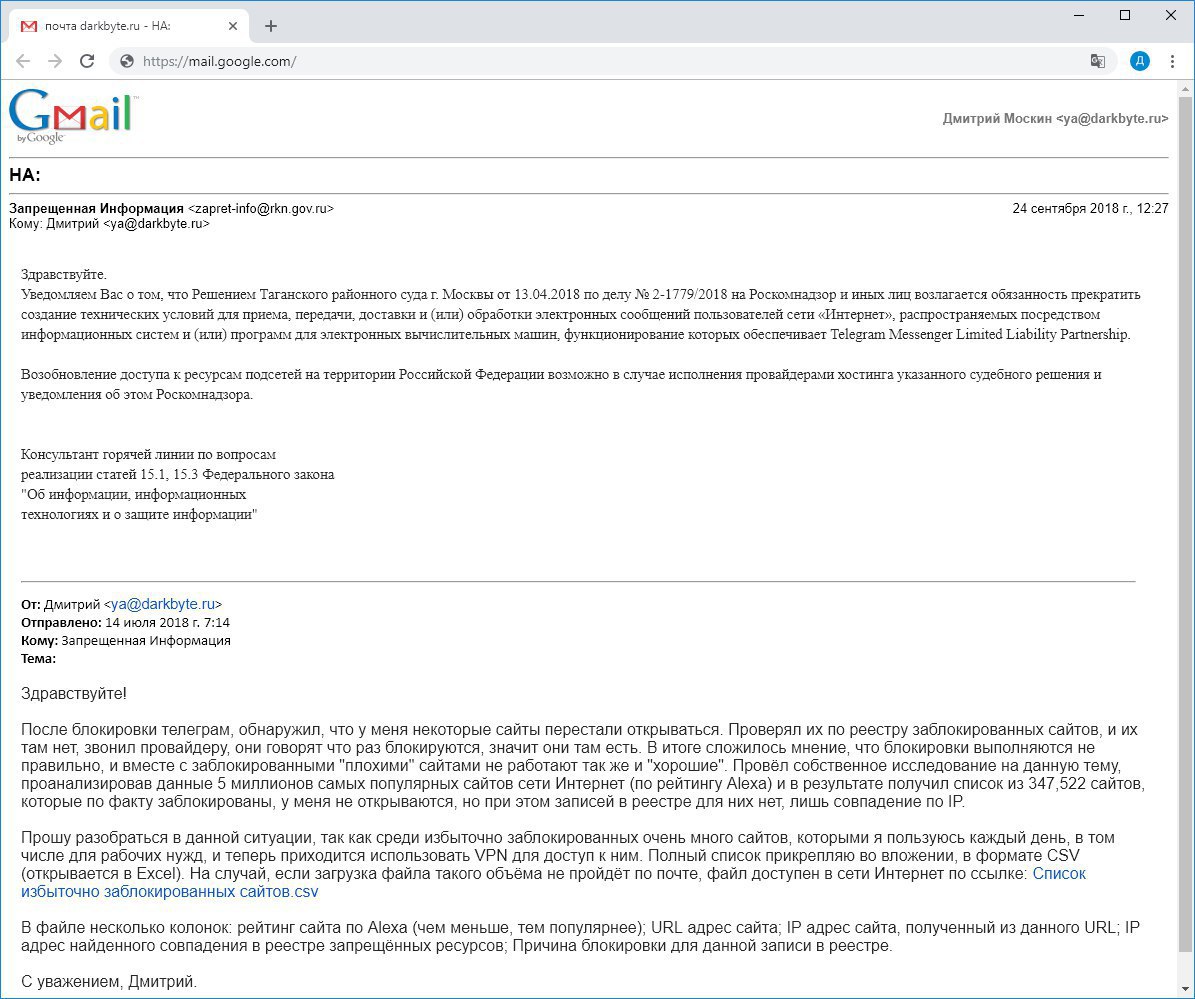Open the 'Список избыточно заблокированных сайтов.csv' link

pos(553,882)
